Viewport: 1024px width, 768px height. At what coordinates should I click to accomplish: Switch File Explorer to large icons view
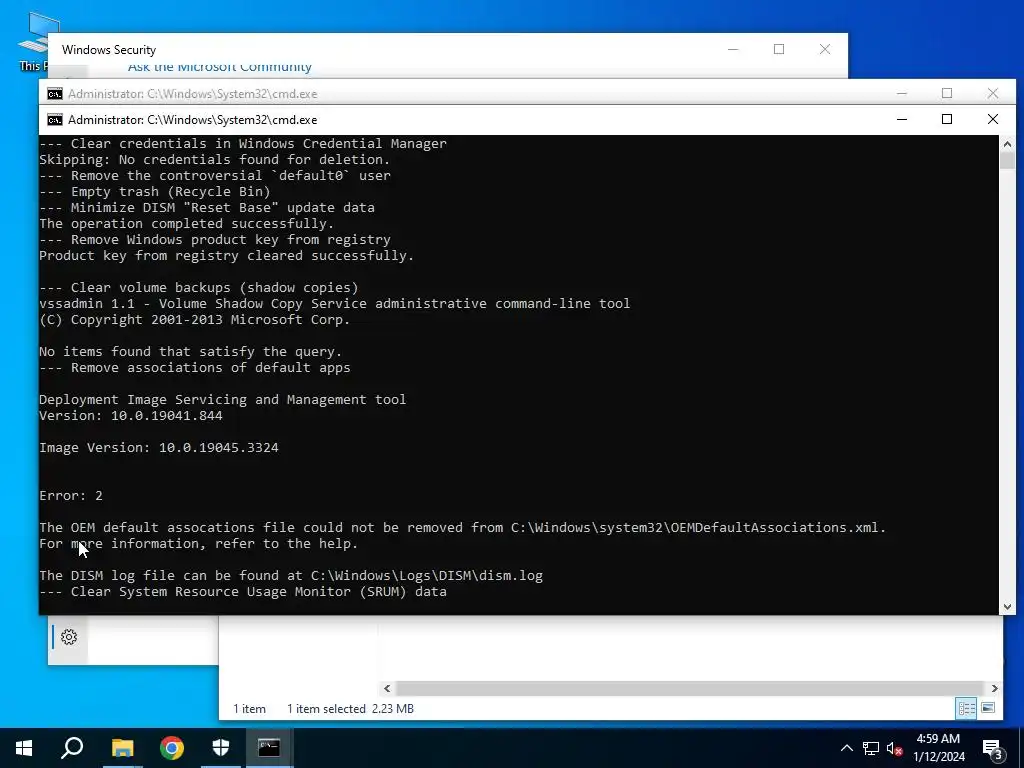click(x=988, y=709)
